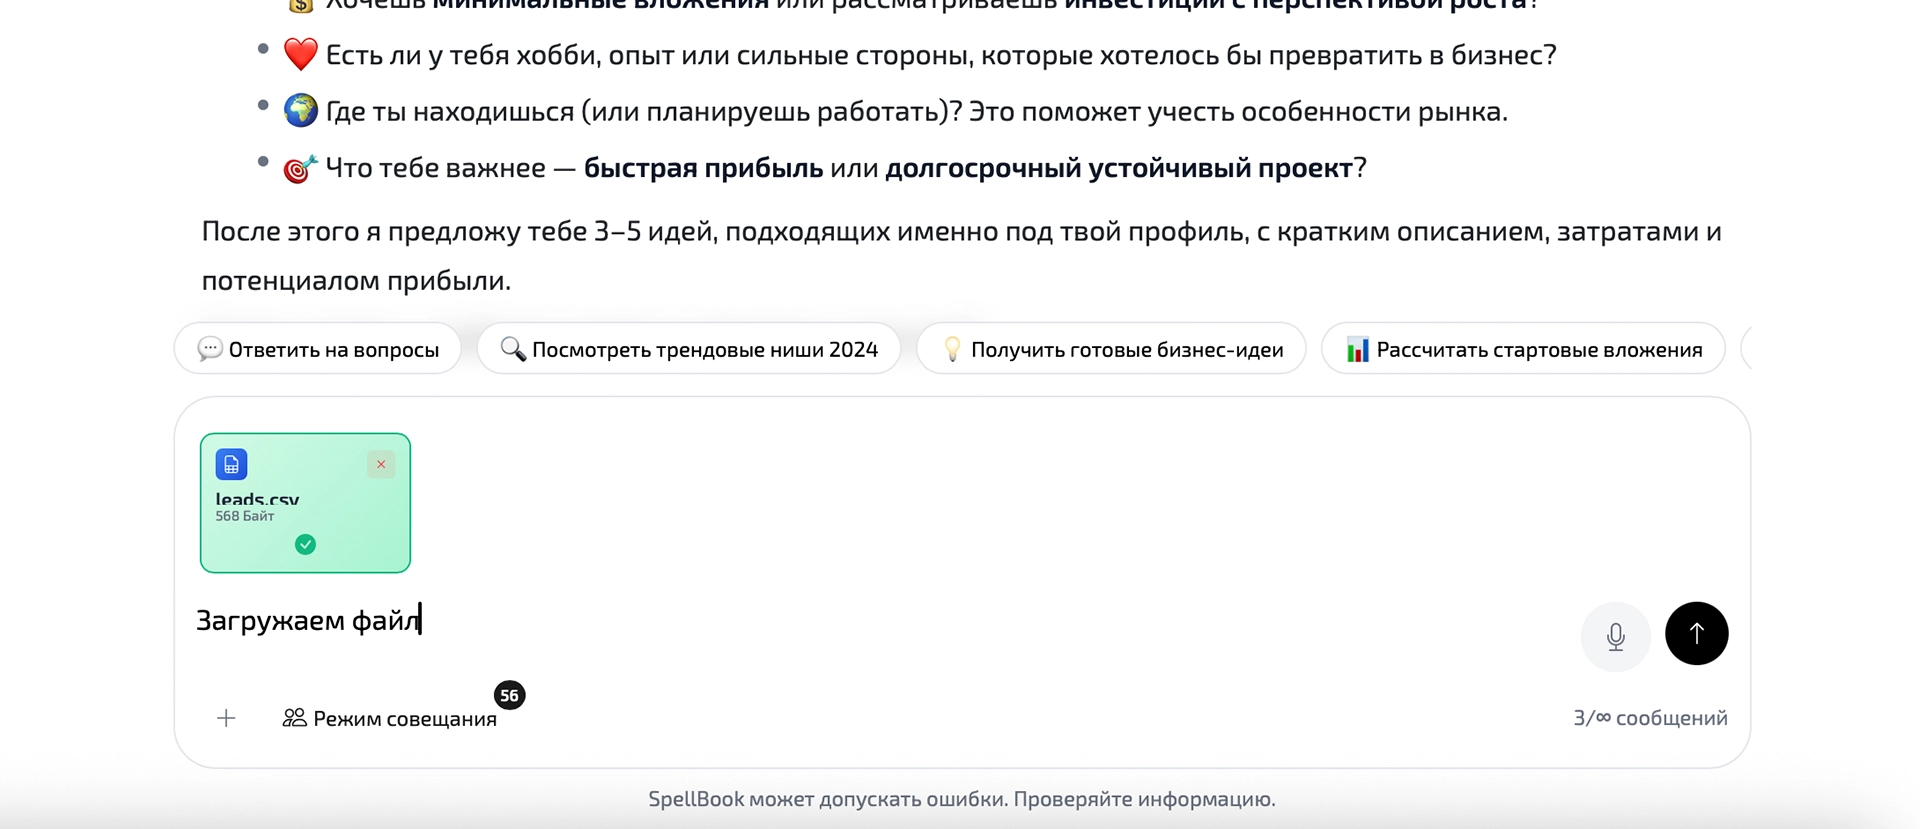Select the Посмотреть трендовые ниши 2024 chip
Viewport: 1920px width, 829px height.
tap(688, 349)
